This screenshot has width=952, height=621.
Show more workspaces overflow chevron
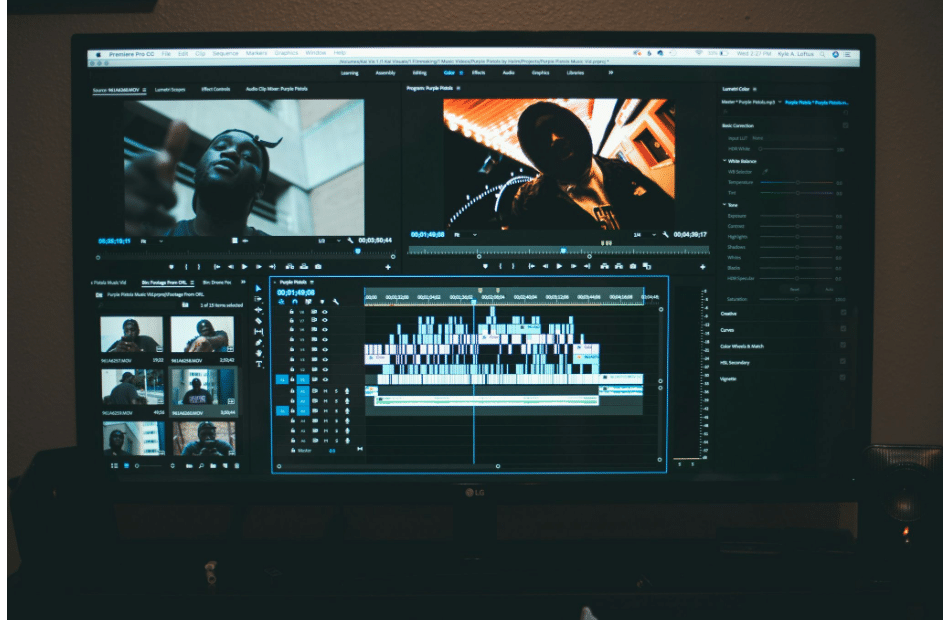point(611,72)
